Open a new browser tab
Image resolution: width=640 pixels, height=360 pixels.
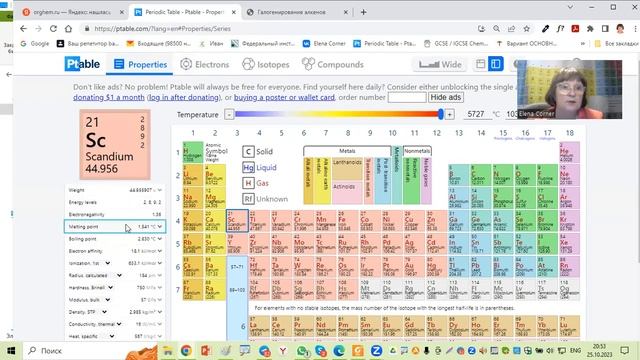[363, 12]
